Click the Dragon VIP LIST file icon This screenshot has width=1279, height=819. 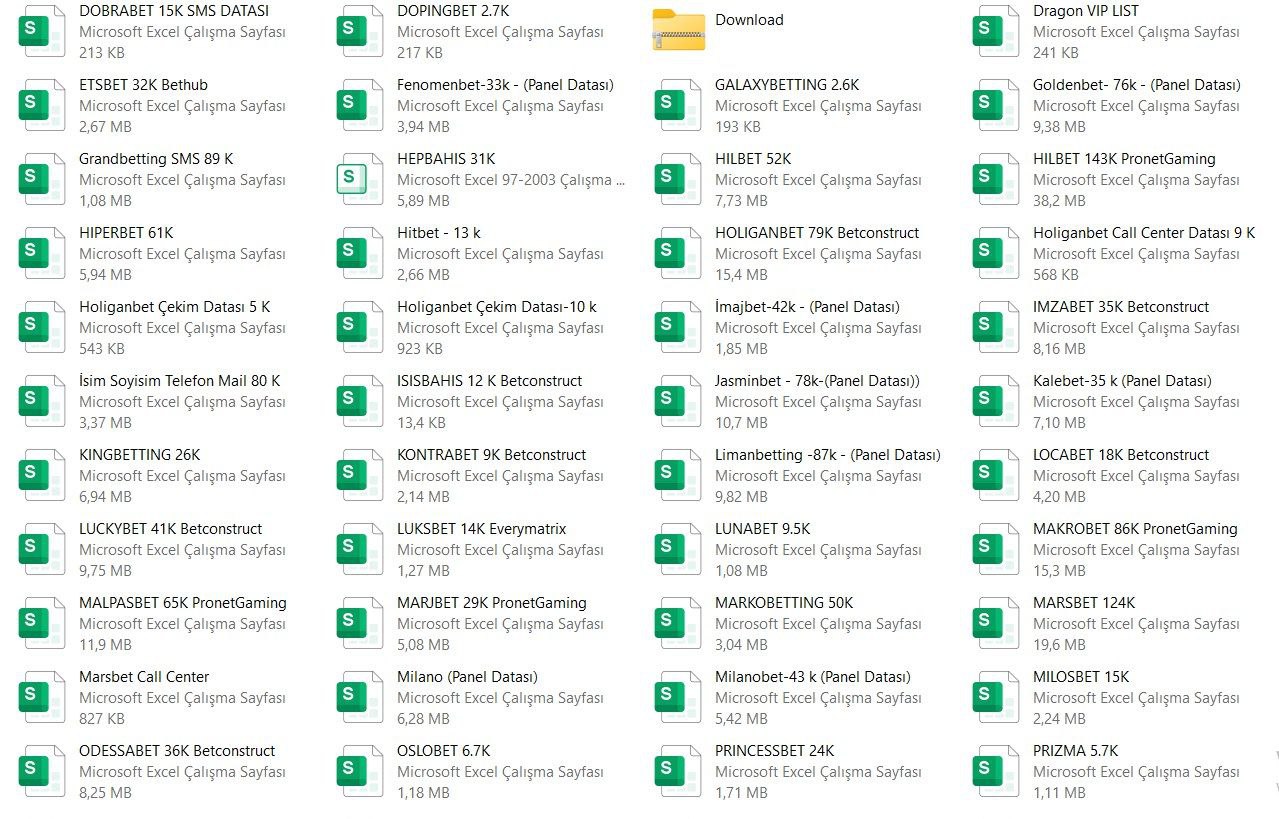point(996,31)
